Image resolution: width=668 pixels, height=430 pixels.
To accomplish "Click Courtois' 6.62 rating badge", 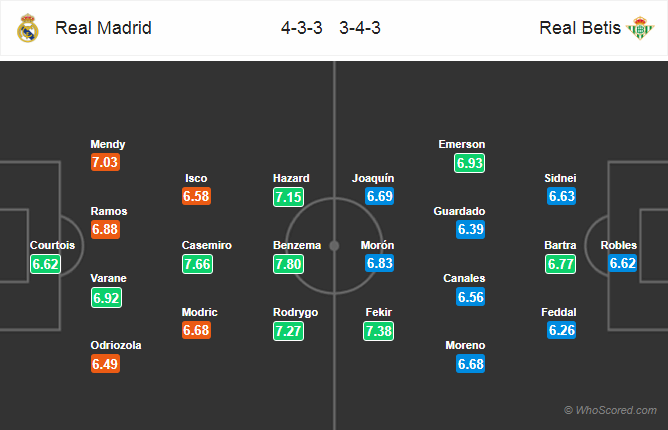I will [x=46, y=264].
